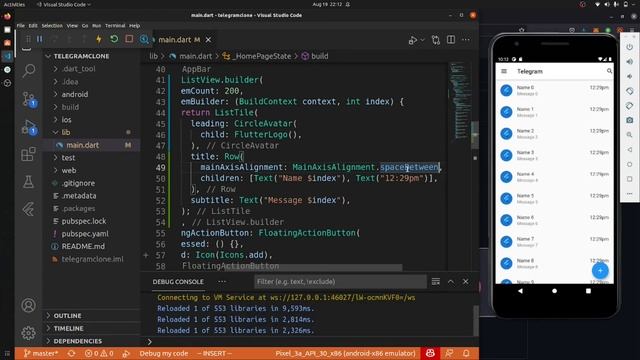
Task: Open changes compare icon in editor toolbar
Action: (436, 40)
